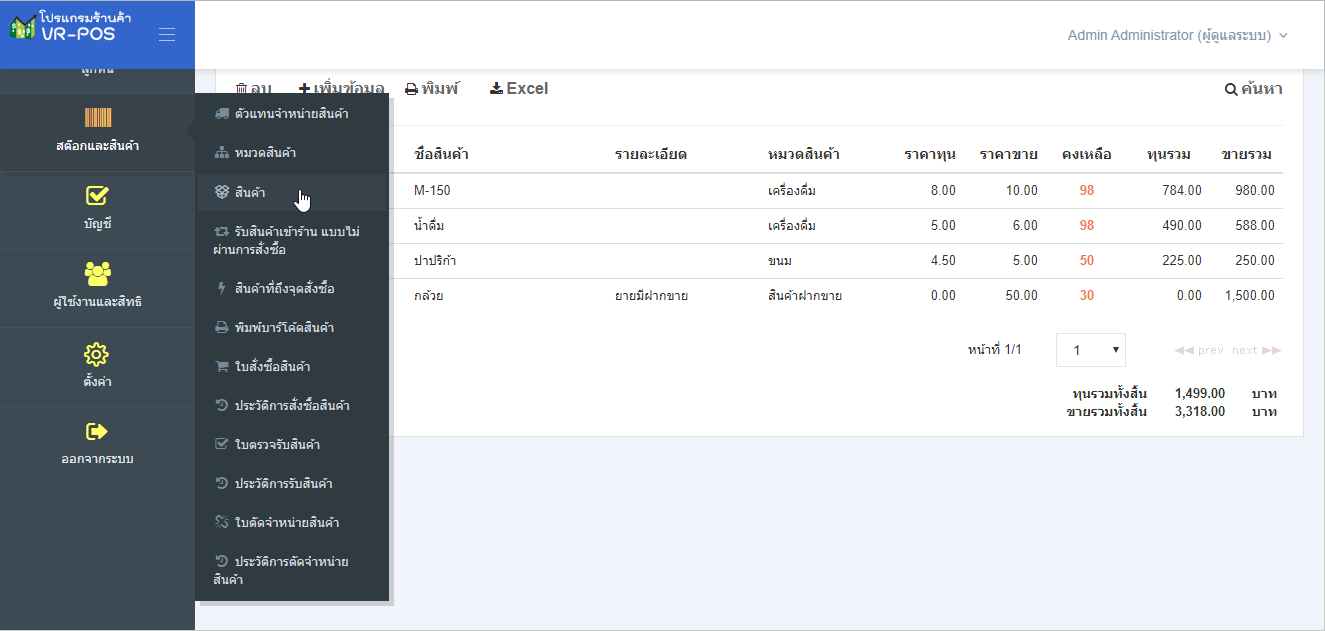Screen dimensions: 1325x631
Task: Open the accounting checkmark icon
Action: pos(98,195)
